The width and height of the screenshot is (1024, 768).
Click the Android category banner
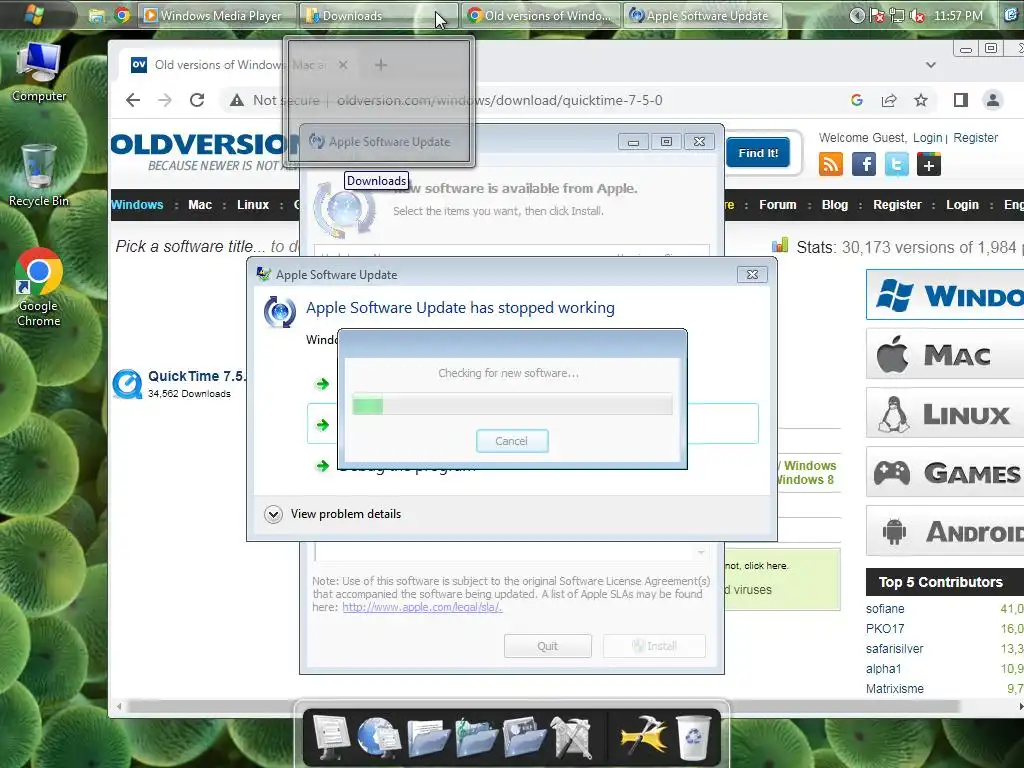pyautogui.click(x=945, y=531)
